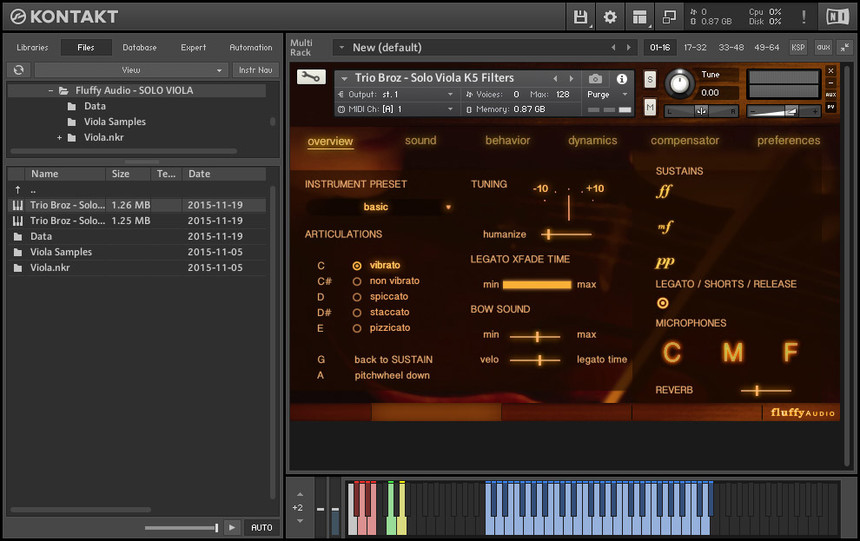The height and width of the screenshot is (541, 860).
Task: Select next multi rack preset arrow
Action: (629, 48)
